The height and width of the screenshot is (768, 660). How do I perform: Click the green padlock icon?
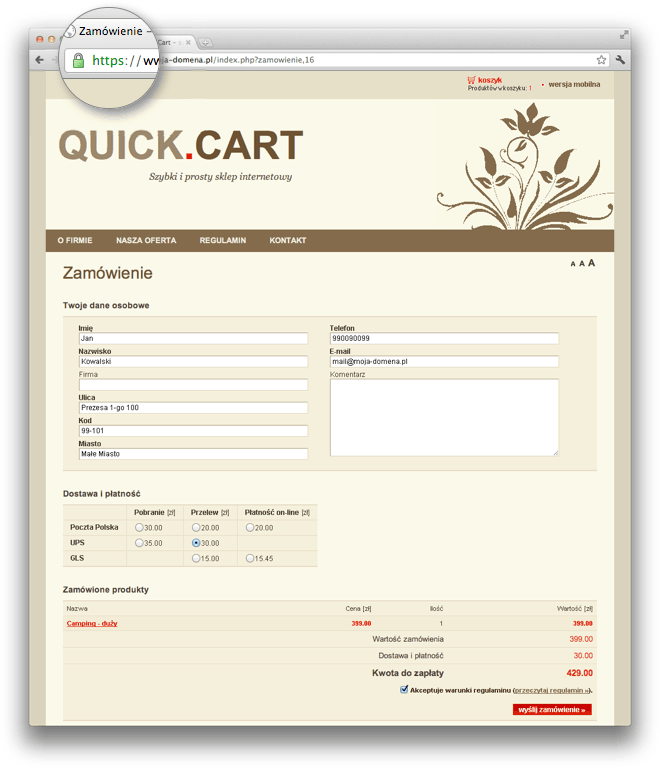tap(78, 61)
